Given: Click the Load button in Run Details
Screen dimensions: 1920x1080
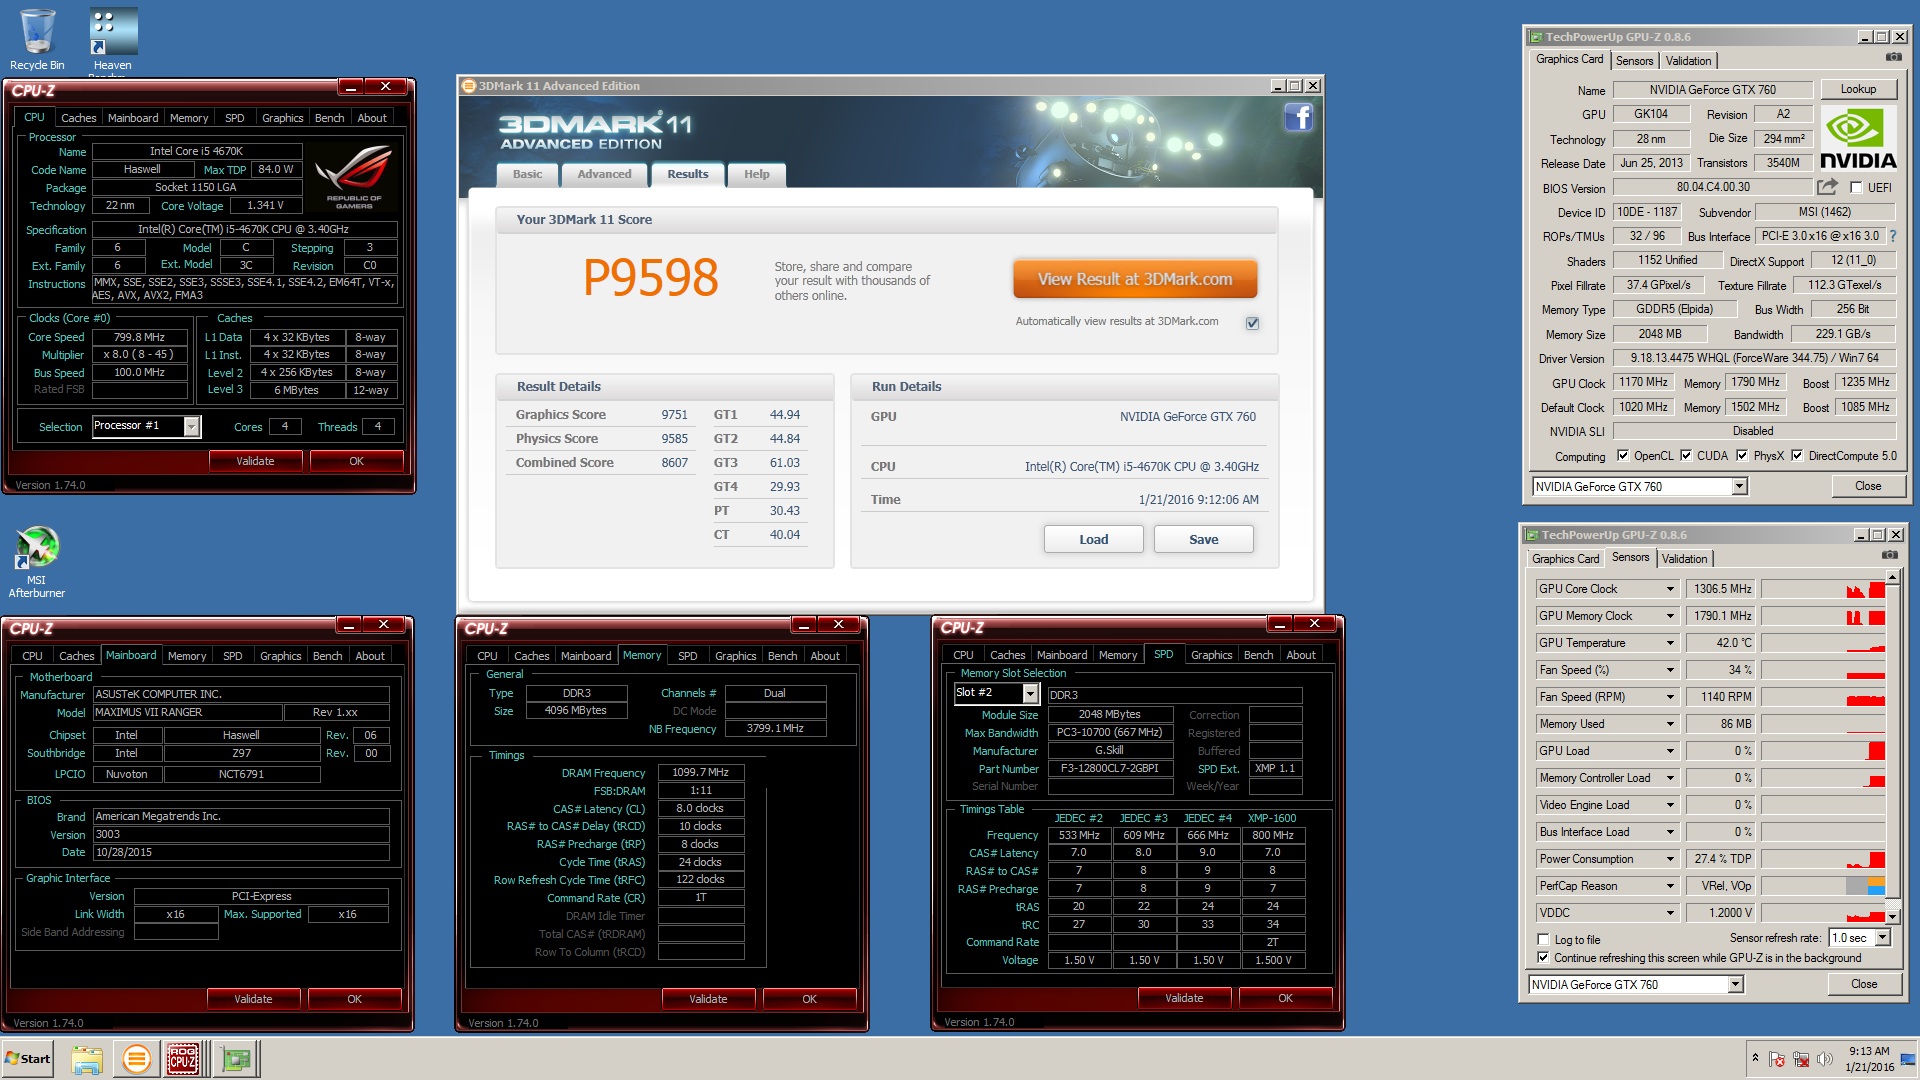Looking at the screenshot, I should point(1093,539).
